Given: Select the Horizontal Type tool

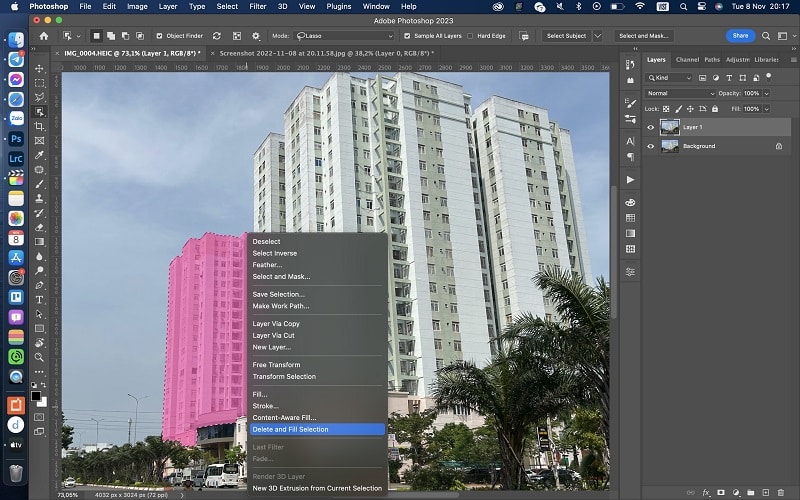Looking at the screenshot, I should (40, 299).
